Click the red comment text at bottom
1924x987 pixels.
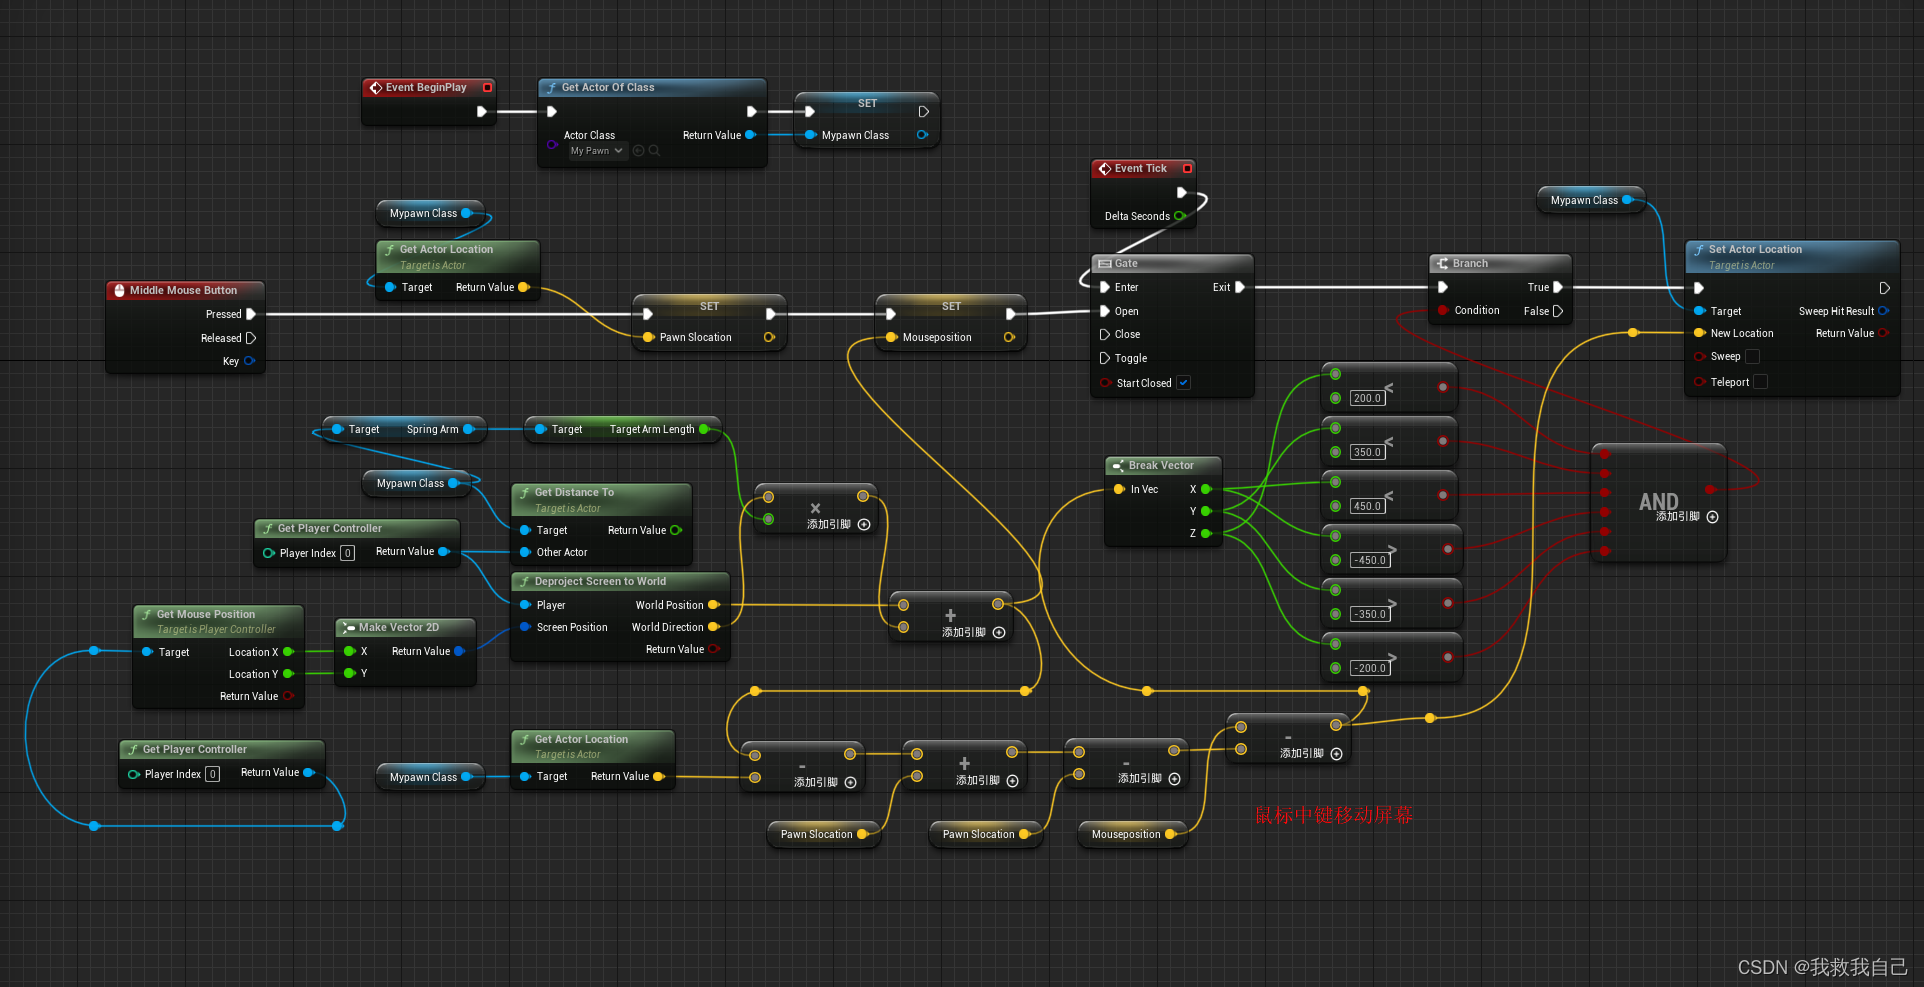pos(1334,815)
